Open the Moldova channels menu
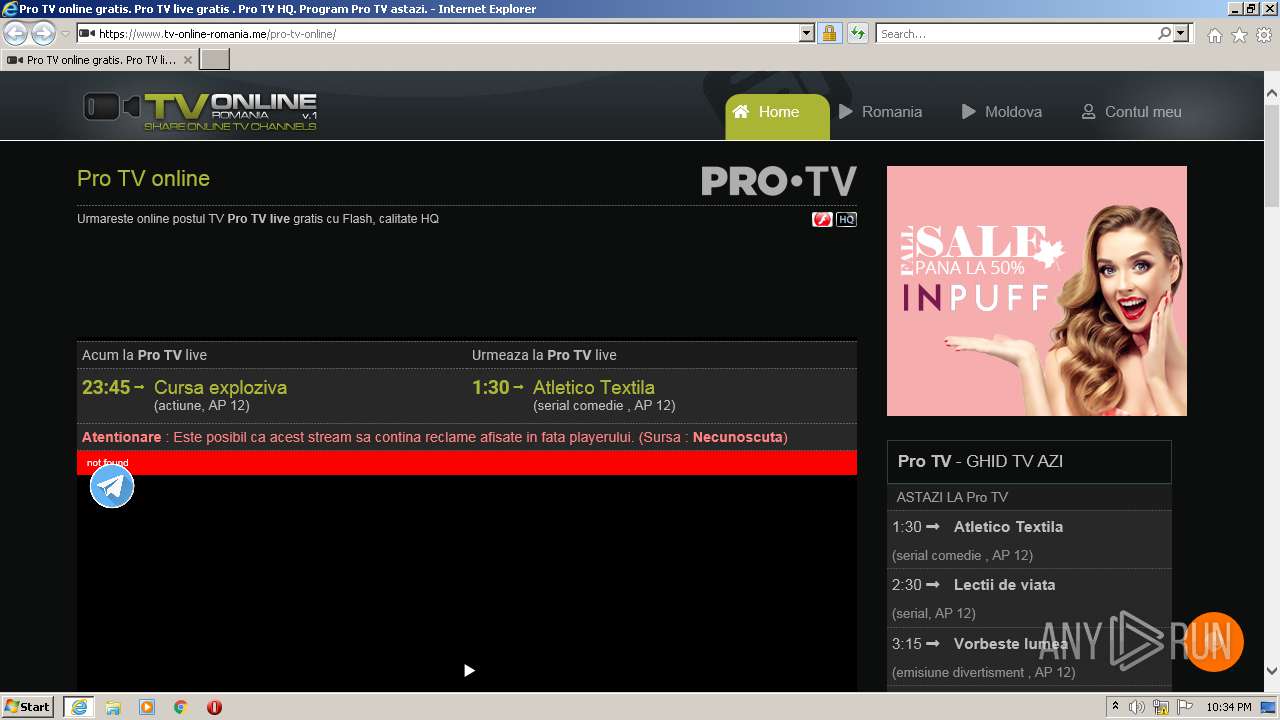 (1002, 112)
